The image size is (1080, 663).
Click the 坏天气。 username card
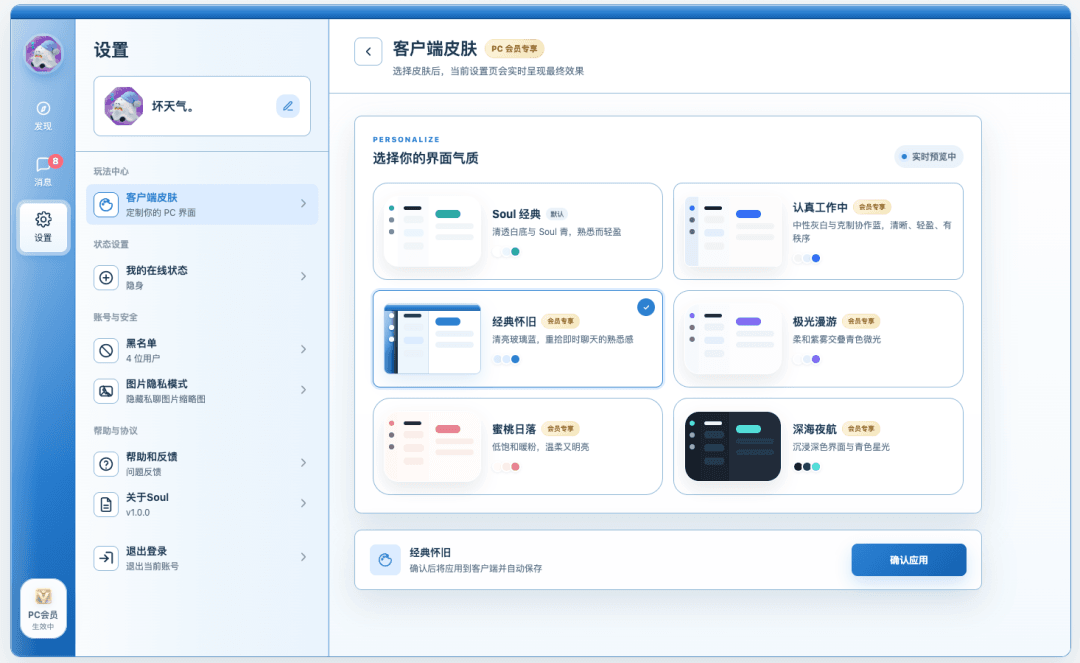(x=202, y=106)
